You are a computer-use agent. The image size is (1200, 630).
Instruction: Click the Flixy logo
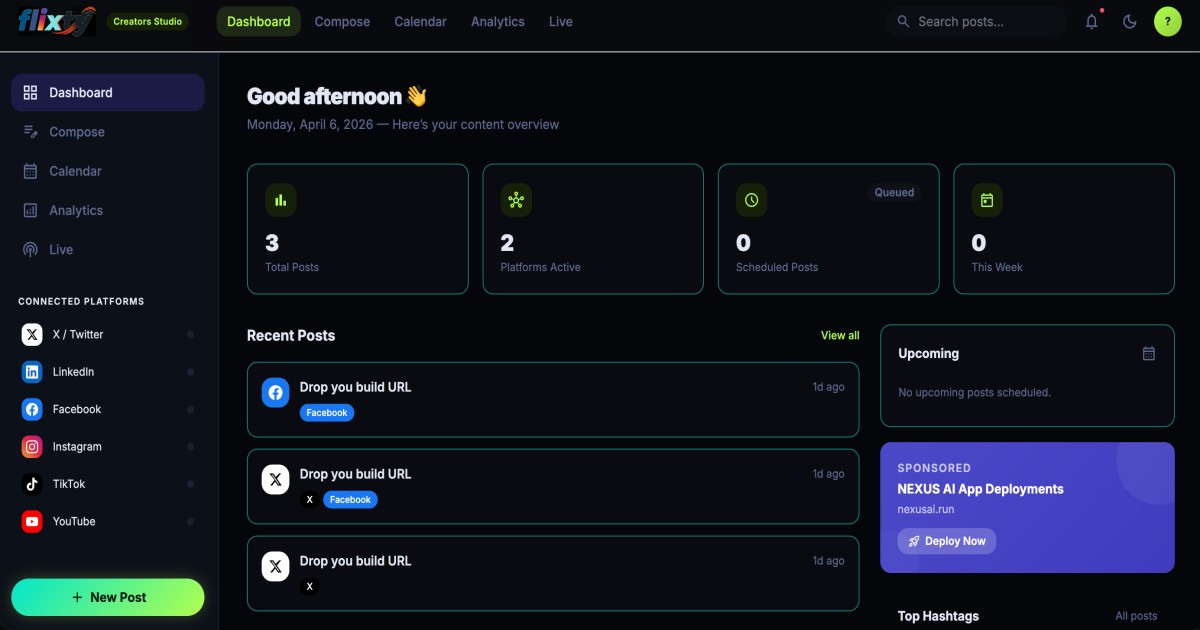point(56,21)
